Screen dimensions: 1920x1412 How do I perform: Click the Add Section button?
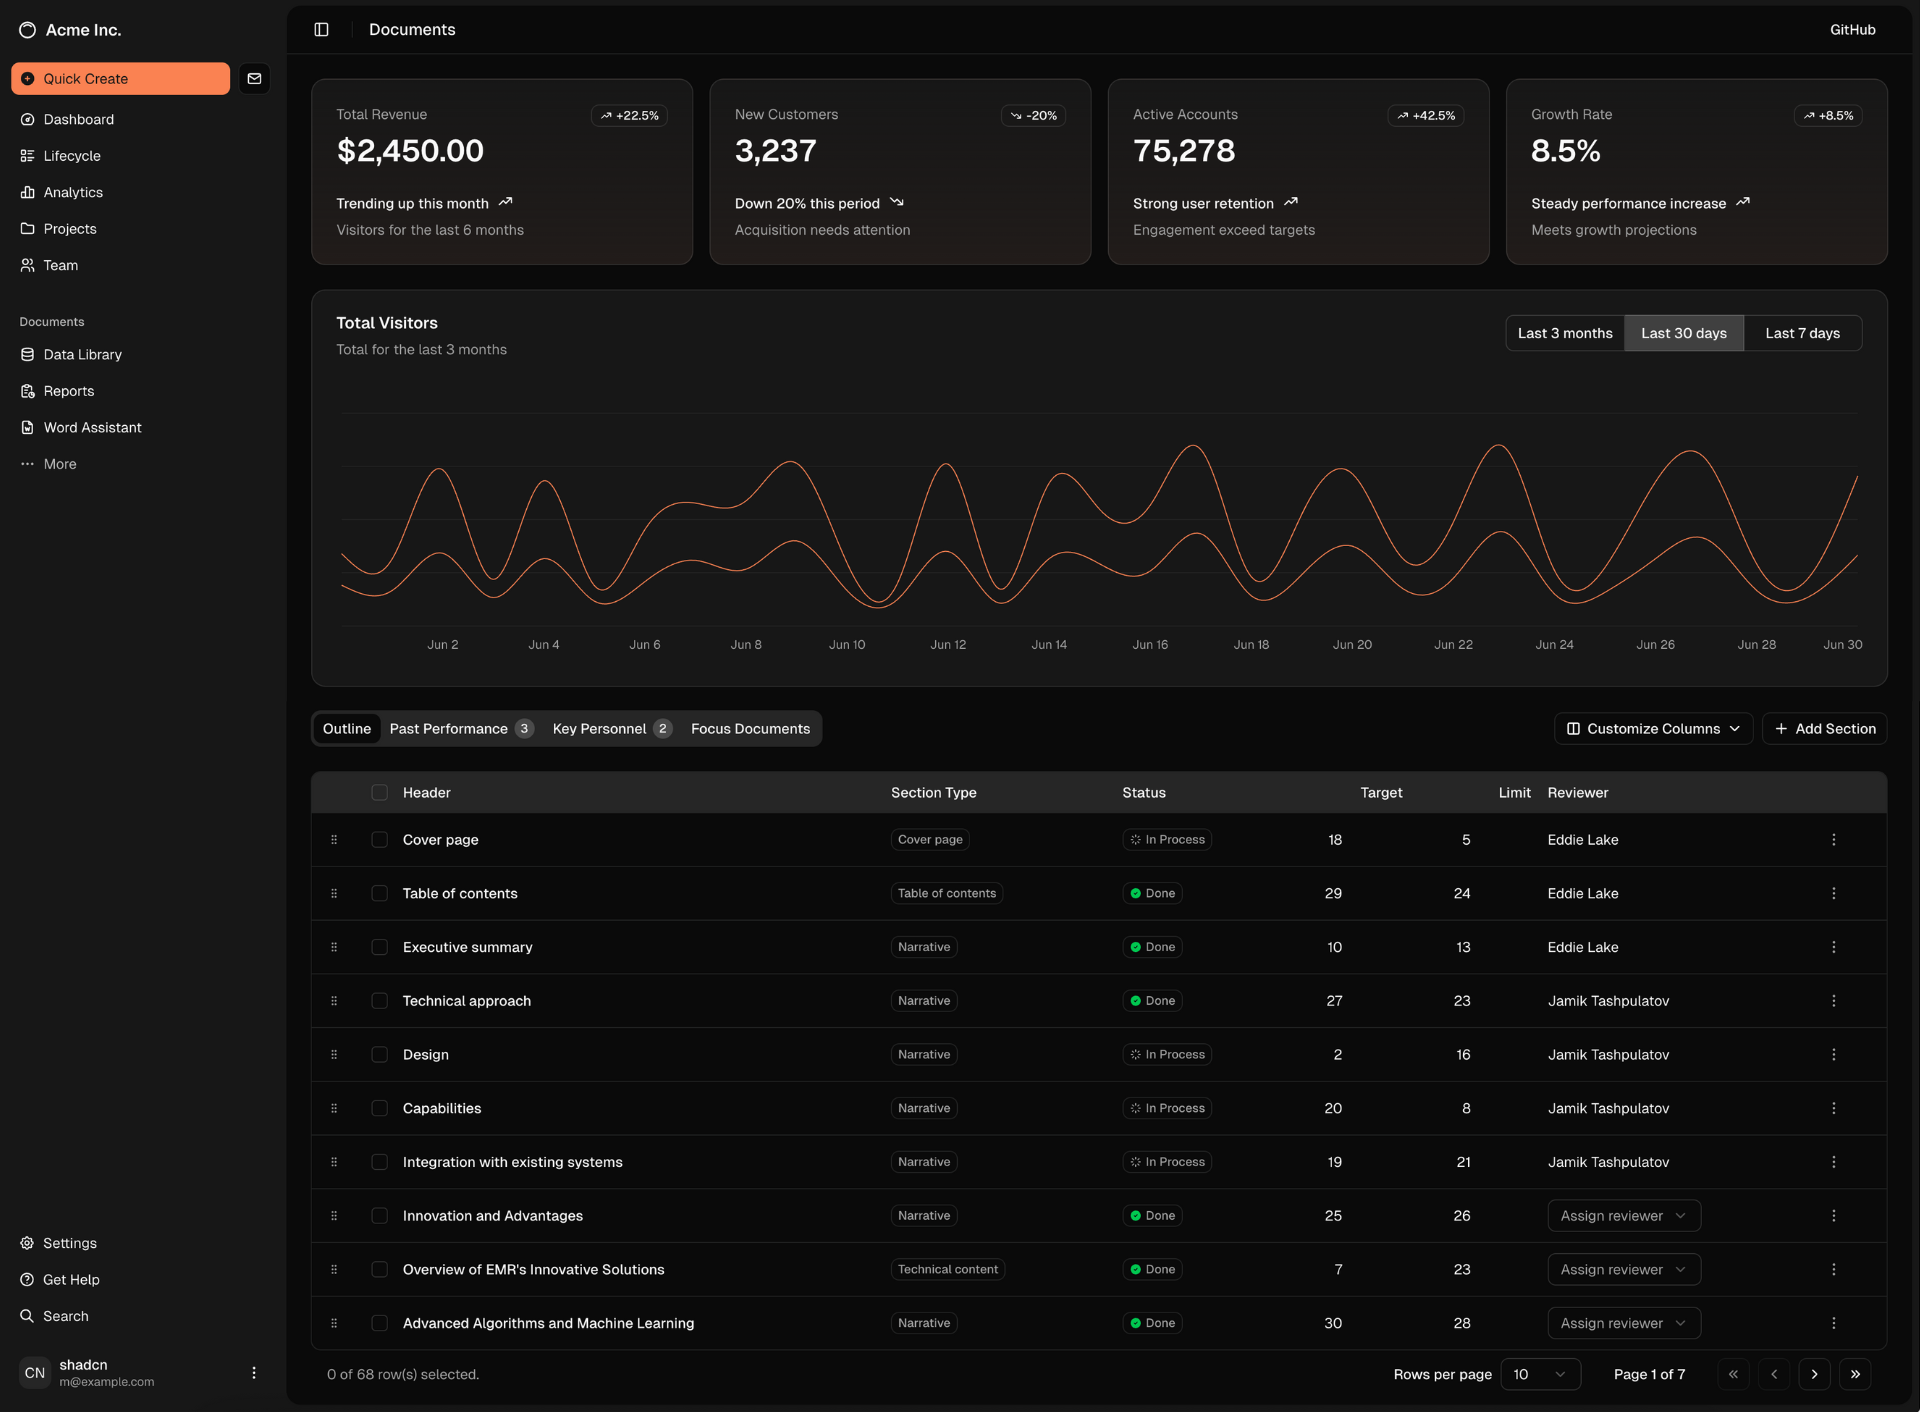click(1824, 729)
